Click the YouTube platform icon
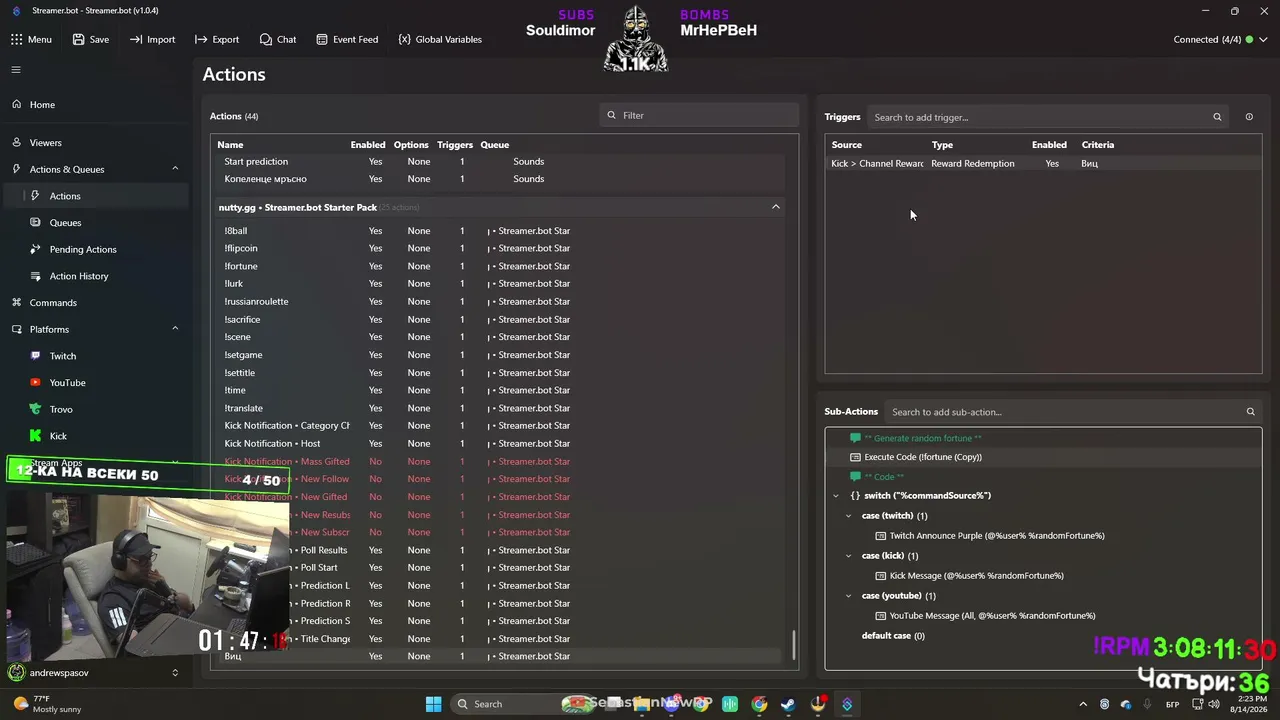 tap(36, 382)
